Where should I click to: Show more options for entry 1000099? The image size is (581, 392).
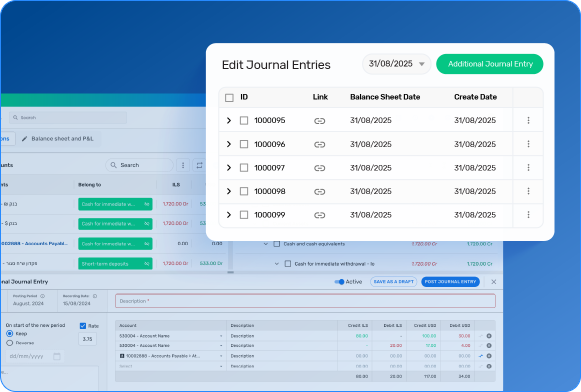point(528,215)
